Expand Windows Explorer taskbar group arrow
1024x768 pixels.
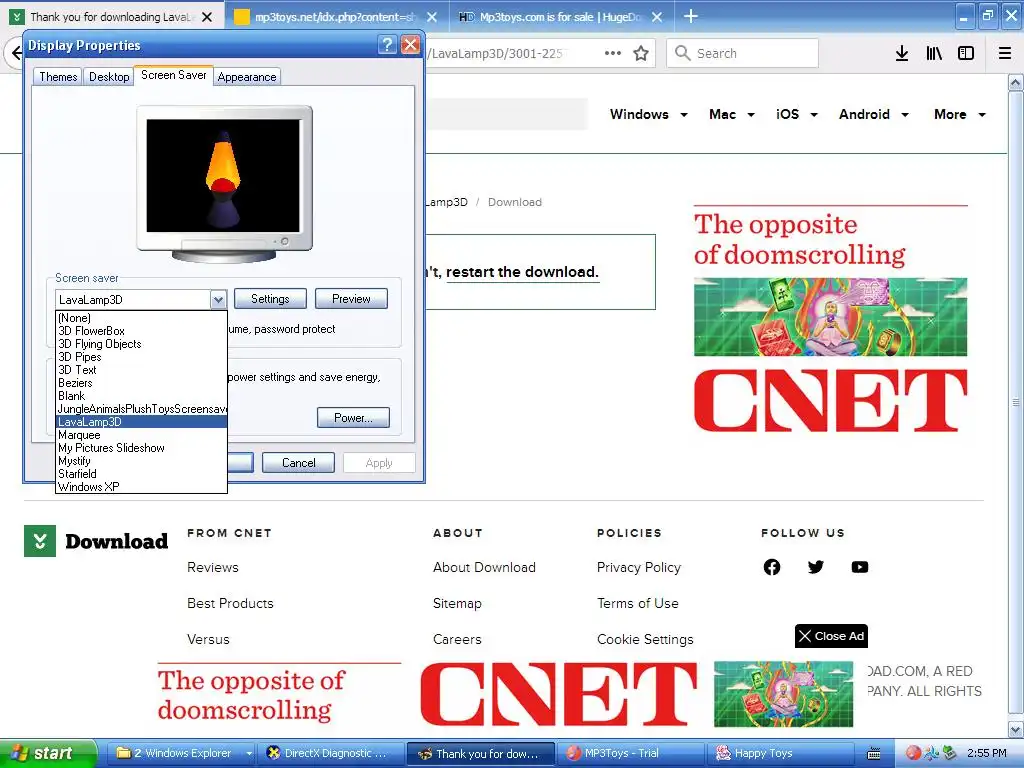pos(249,754)
